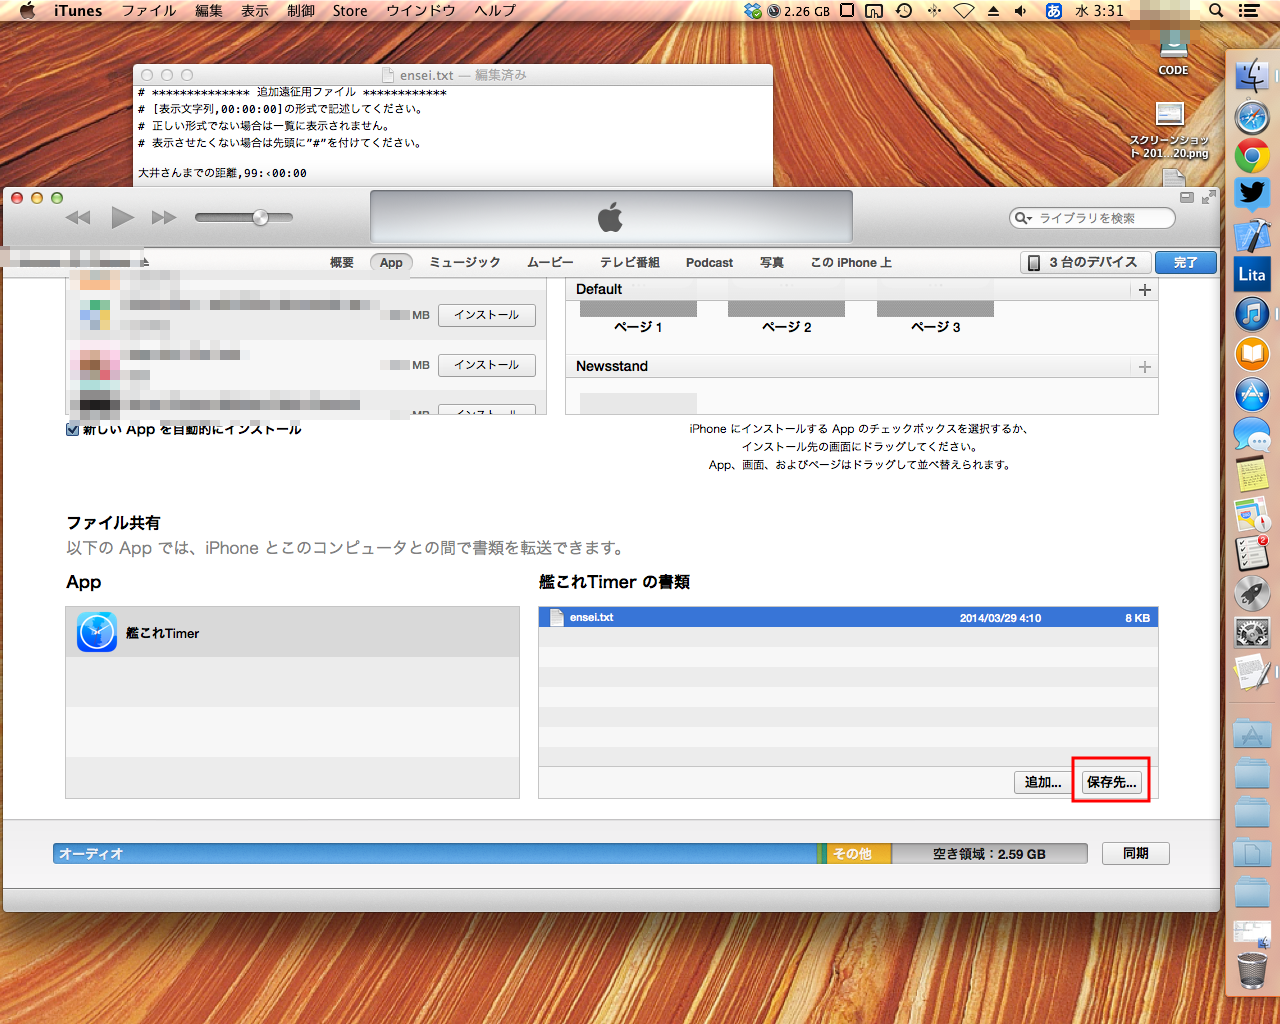The image size is (1280, 1024).
Task: Open the ファイル menu
Action: click(149, 11)
